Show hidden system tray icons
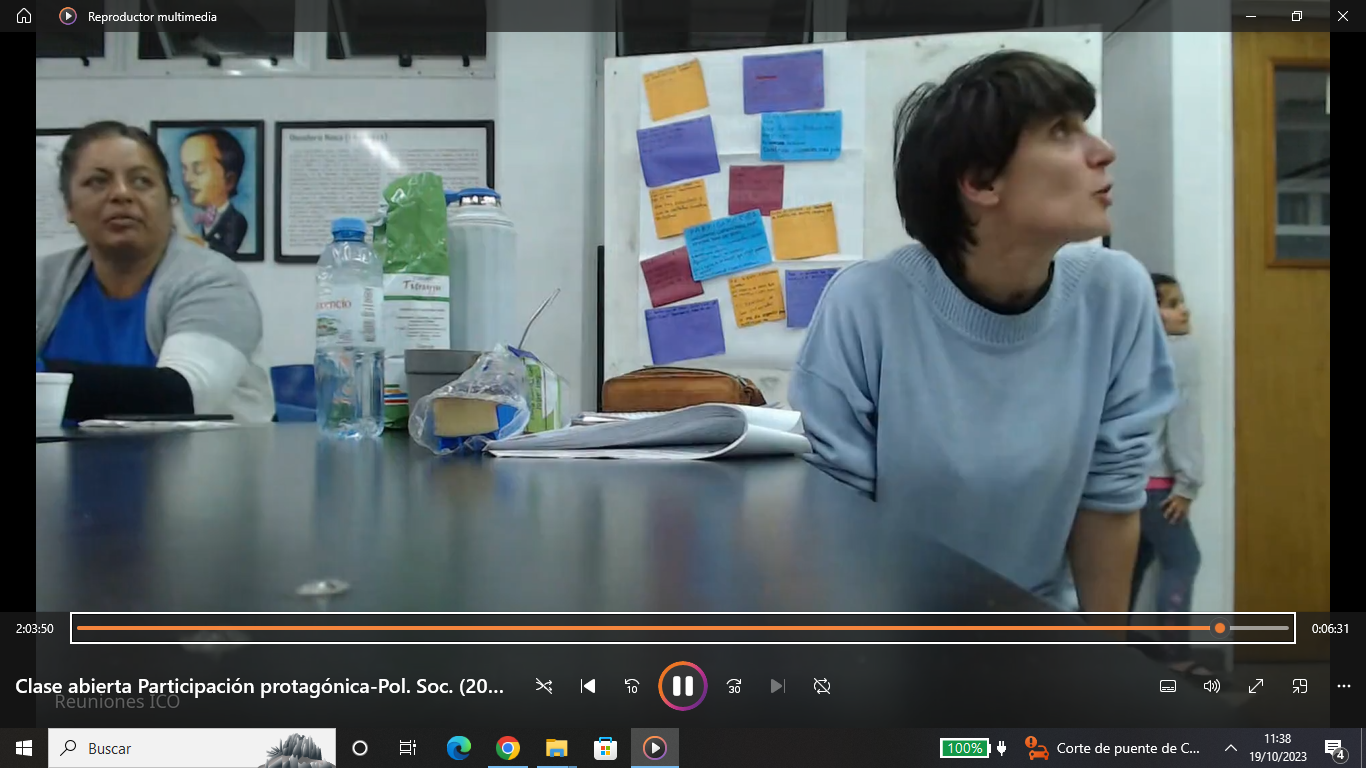This screenshot has width=1366, height=768. click(x=1231, y=748)
